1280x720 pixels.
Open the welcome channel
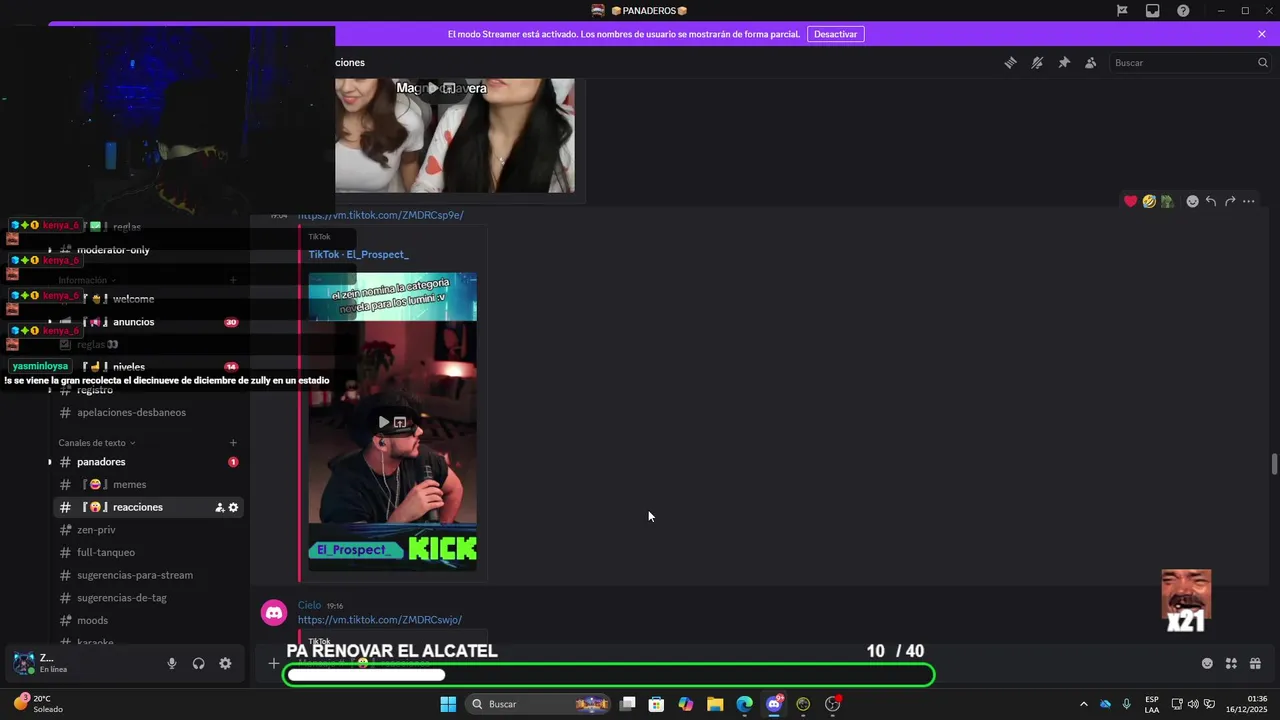pyautogui.click(x=148, y=299)
